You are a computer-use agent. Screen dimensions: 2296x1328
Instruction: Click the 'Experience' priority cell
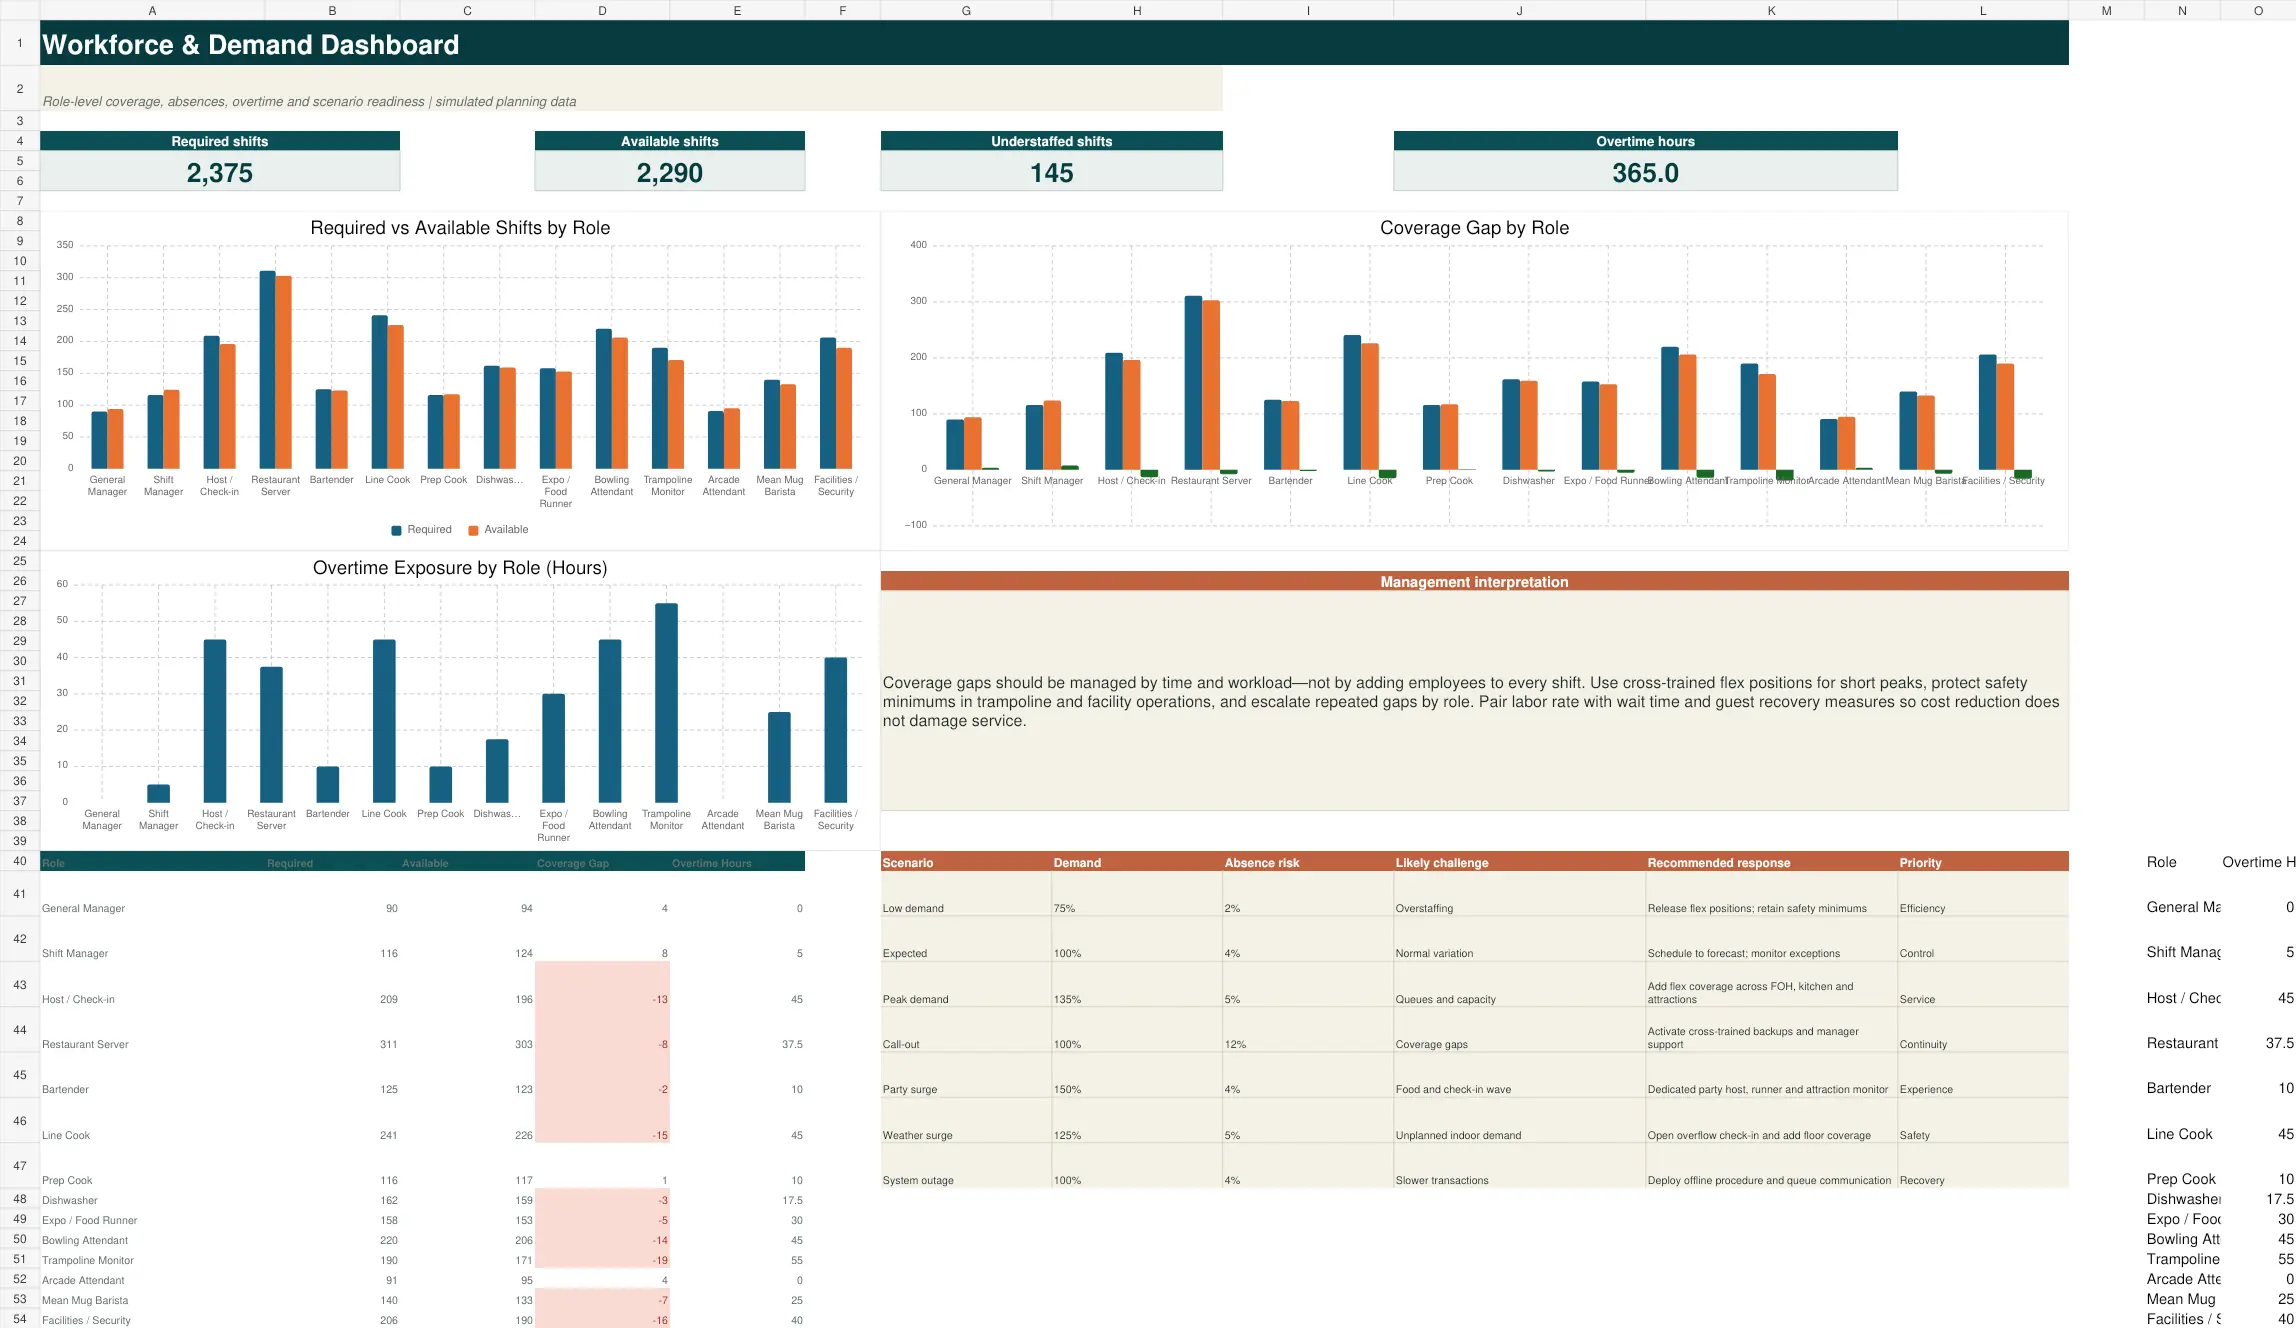1983,1075
